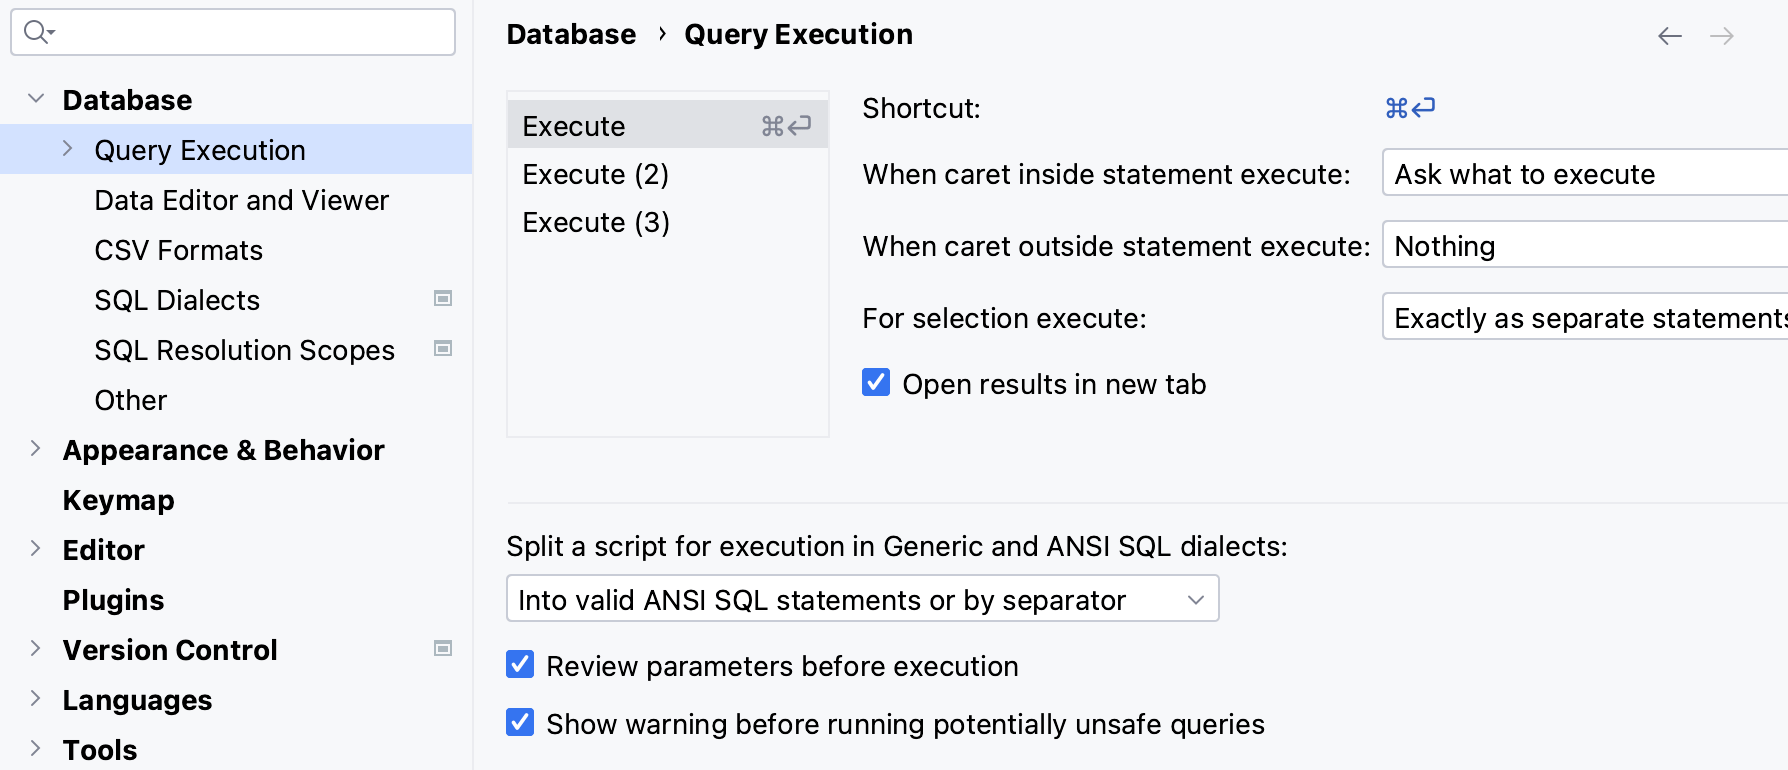Screen dimensions: 1788x770
Task: Open the Ask what to execute dropdown
Action: (1580, 173)
